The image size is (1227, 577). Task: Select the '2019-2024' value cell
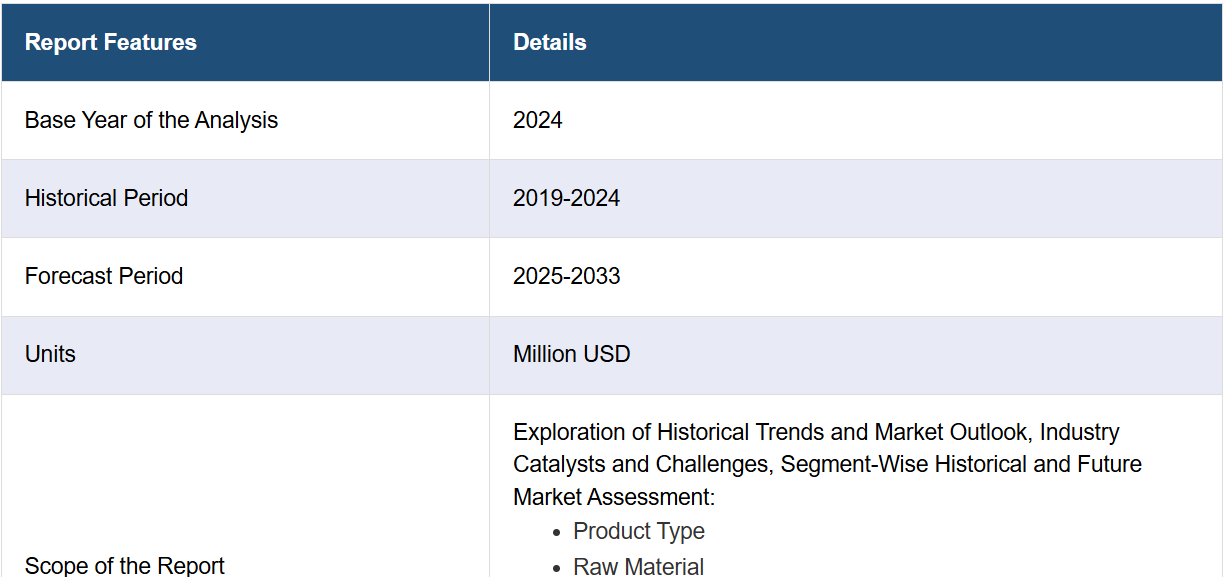pos(856,198)
